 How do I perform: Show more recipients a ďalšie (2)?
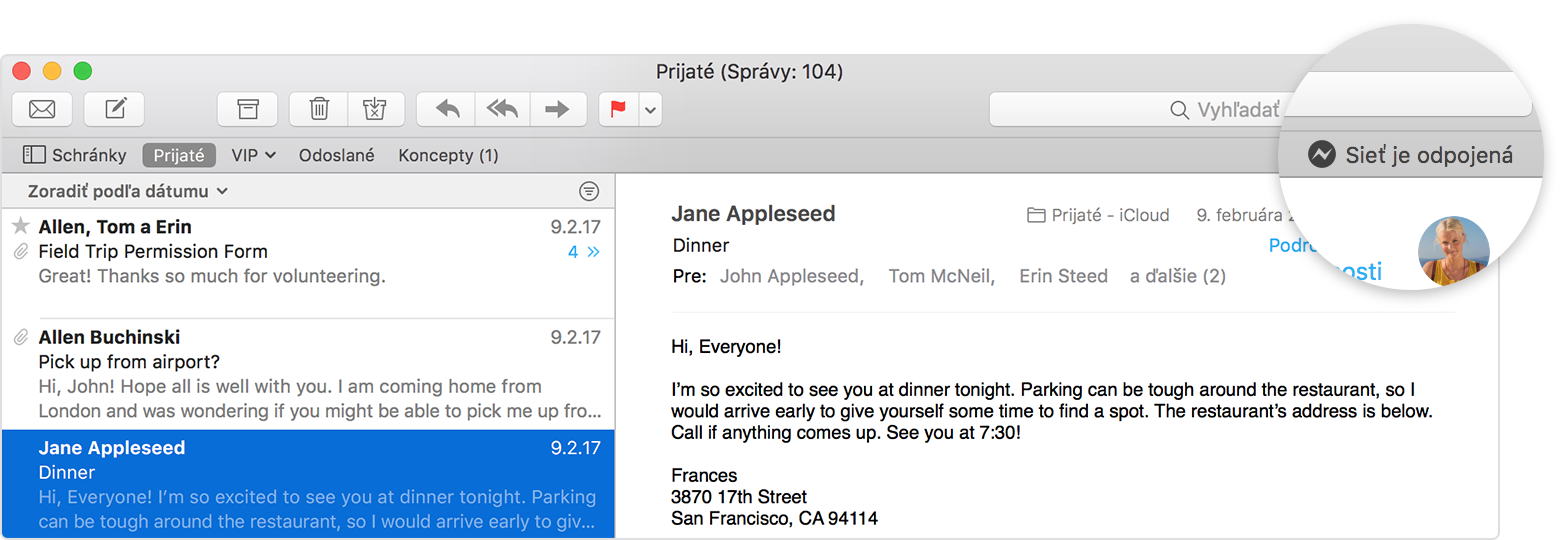(x=1178, y=276)
